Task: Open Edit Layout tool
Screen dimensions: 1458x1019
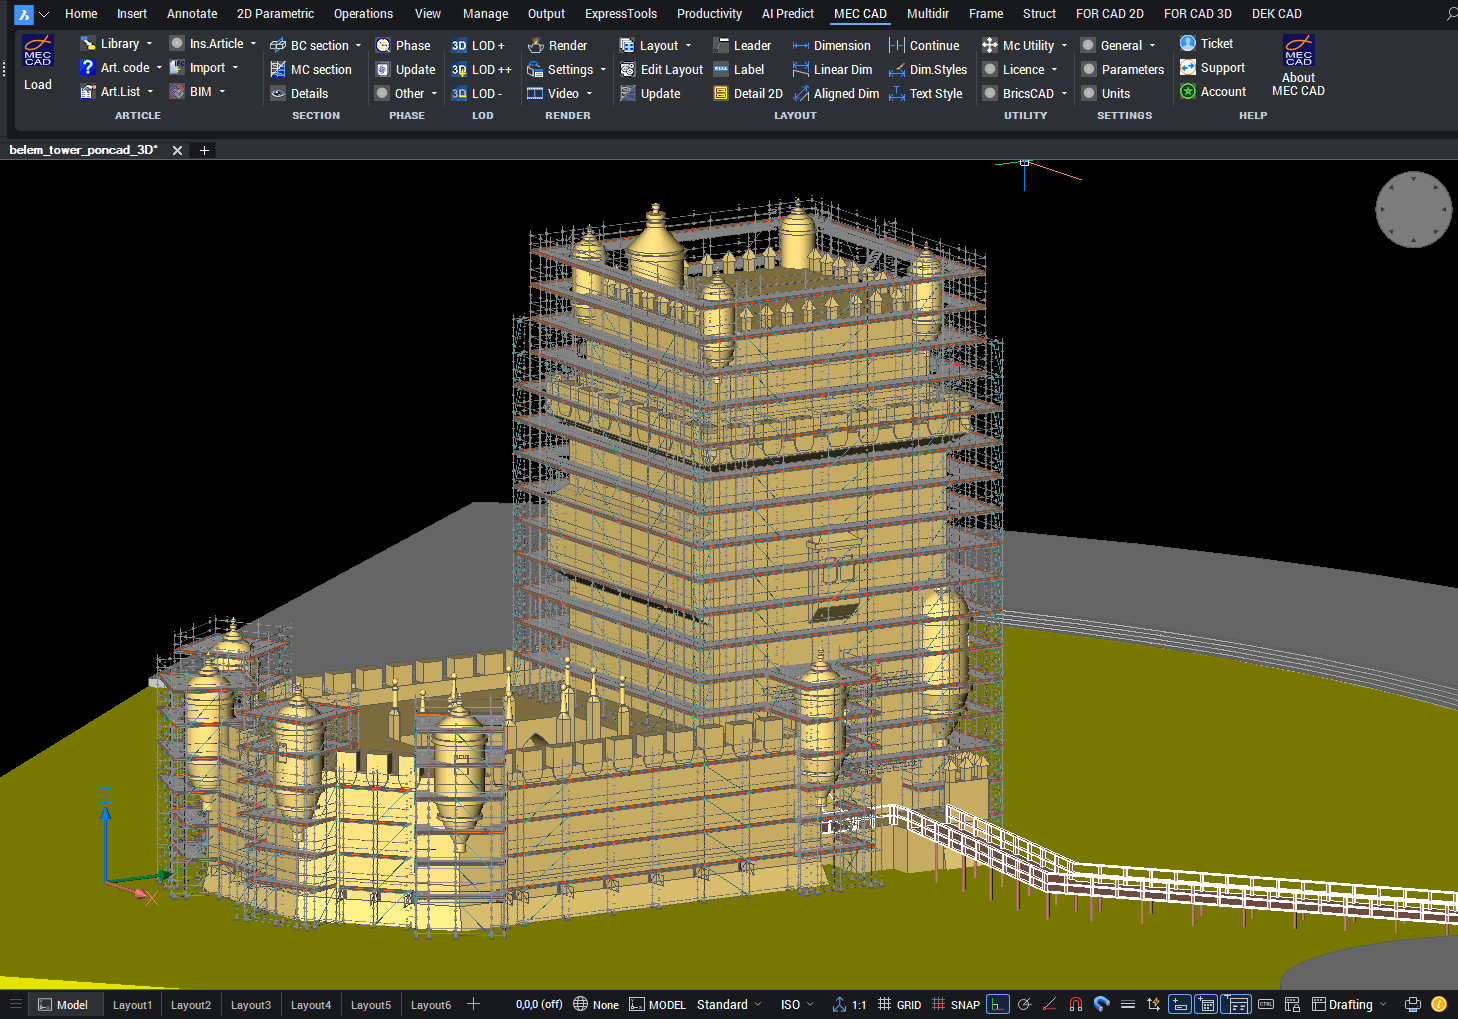Action: 662,70
